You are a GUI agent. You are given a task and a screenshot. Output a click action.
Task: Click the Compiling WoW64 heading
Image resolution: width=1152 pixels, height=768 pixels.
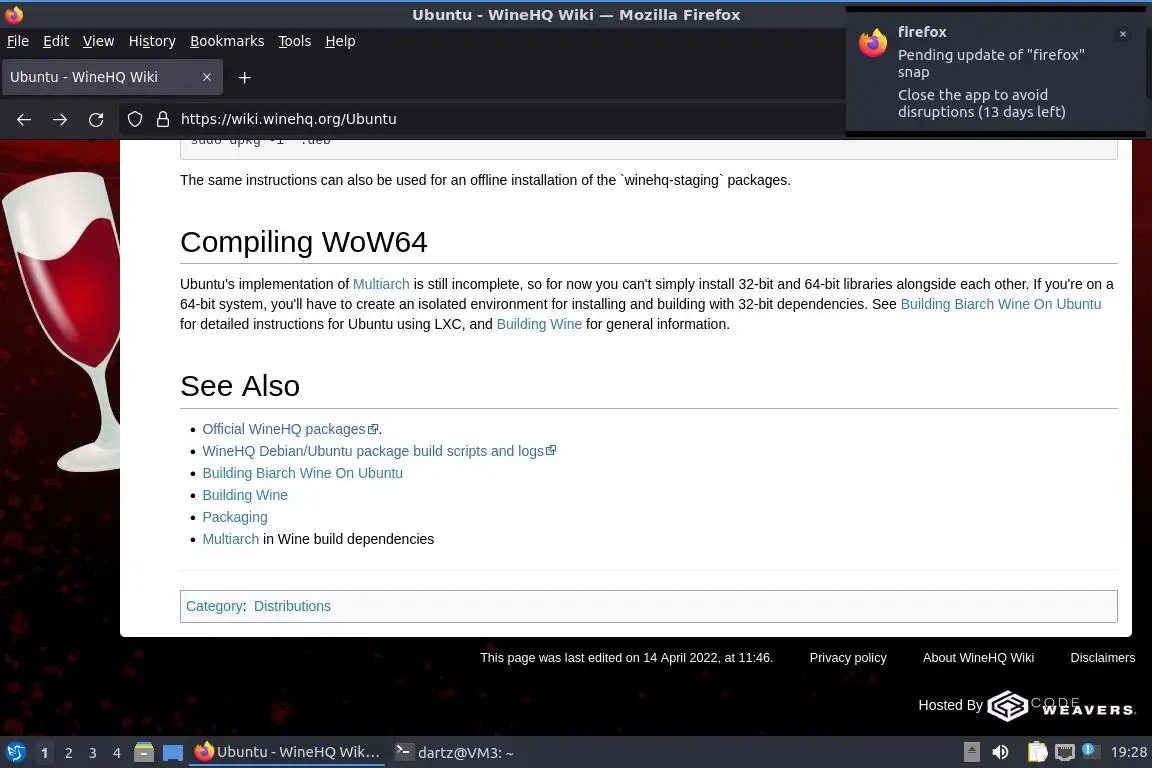[x=303, y=242]
